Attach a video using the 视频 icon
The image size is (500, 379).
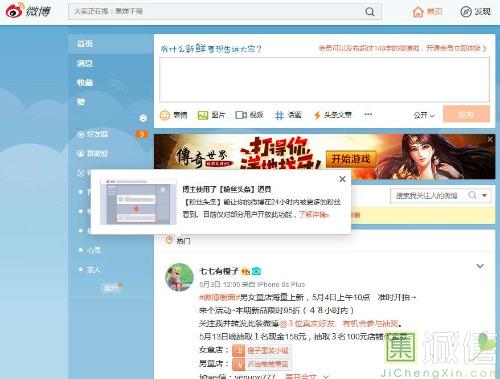(x=249, y=115)
